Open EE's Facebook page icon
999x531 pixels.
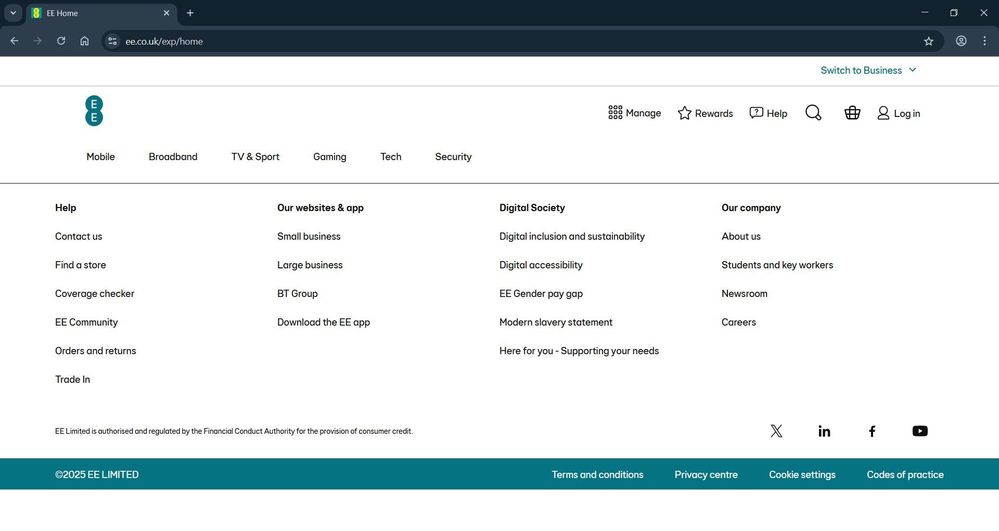pyautogui.click(x=872, y=431)
